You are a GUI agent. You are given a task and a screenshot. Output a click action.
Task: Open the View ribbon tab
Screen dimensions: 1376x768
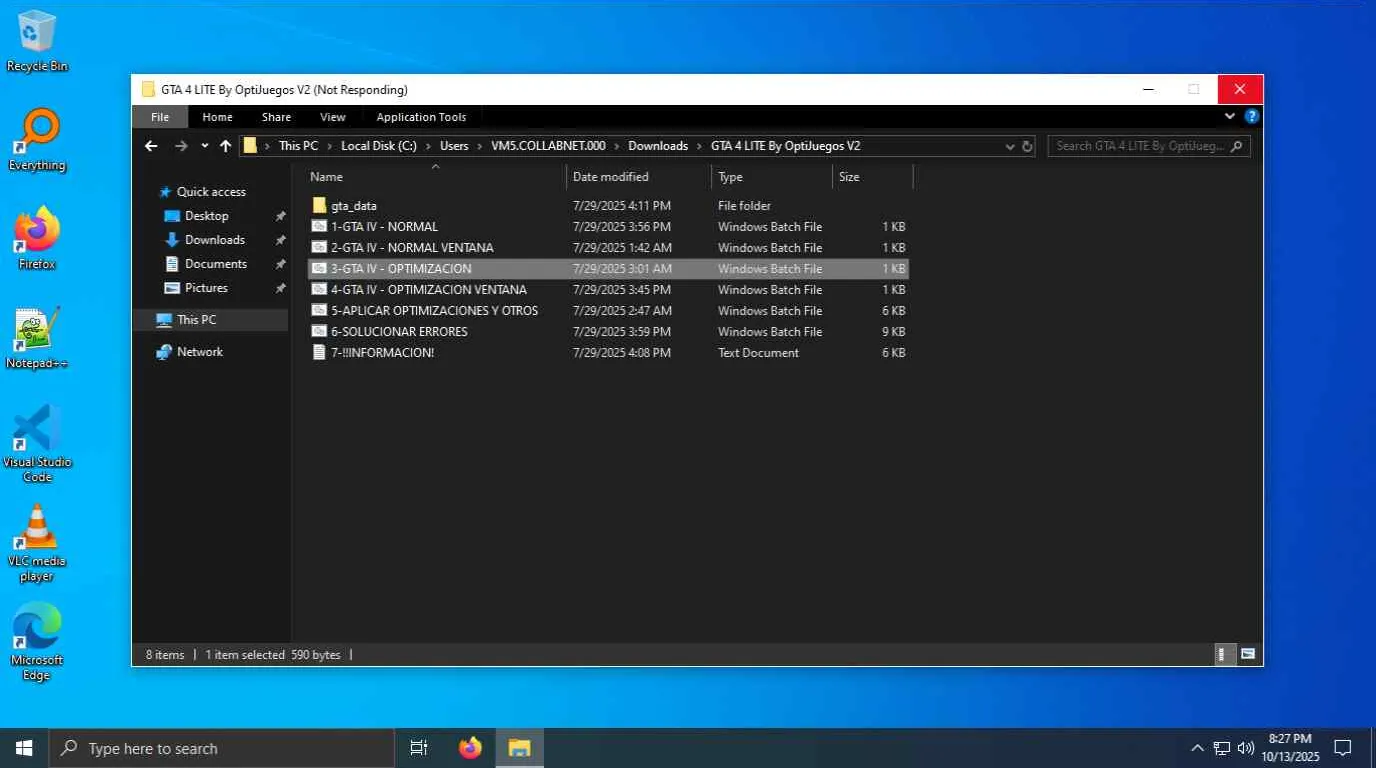pos(333,117)
